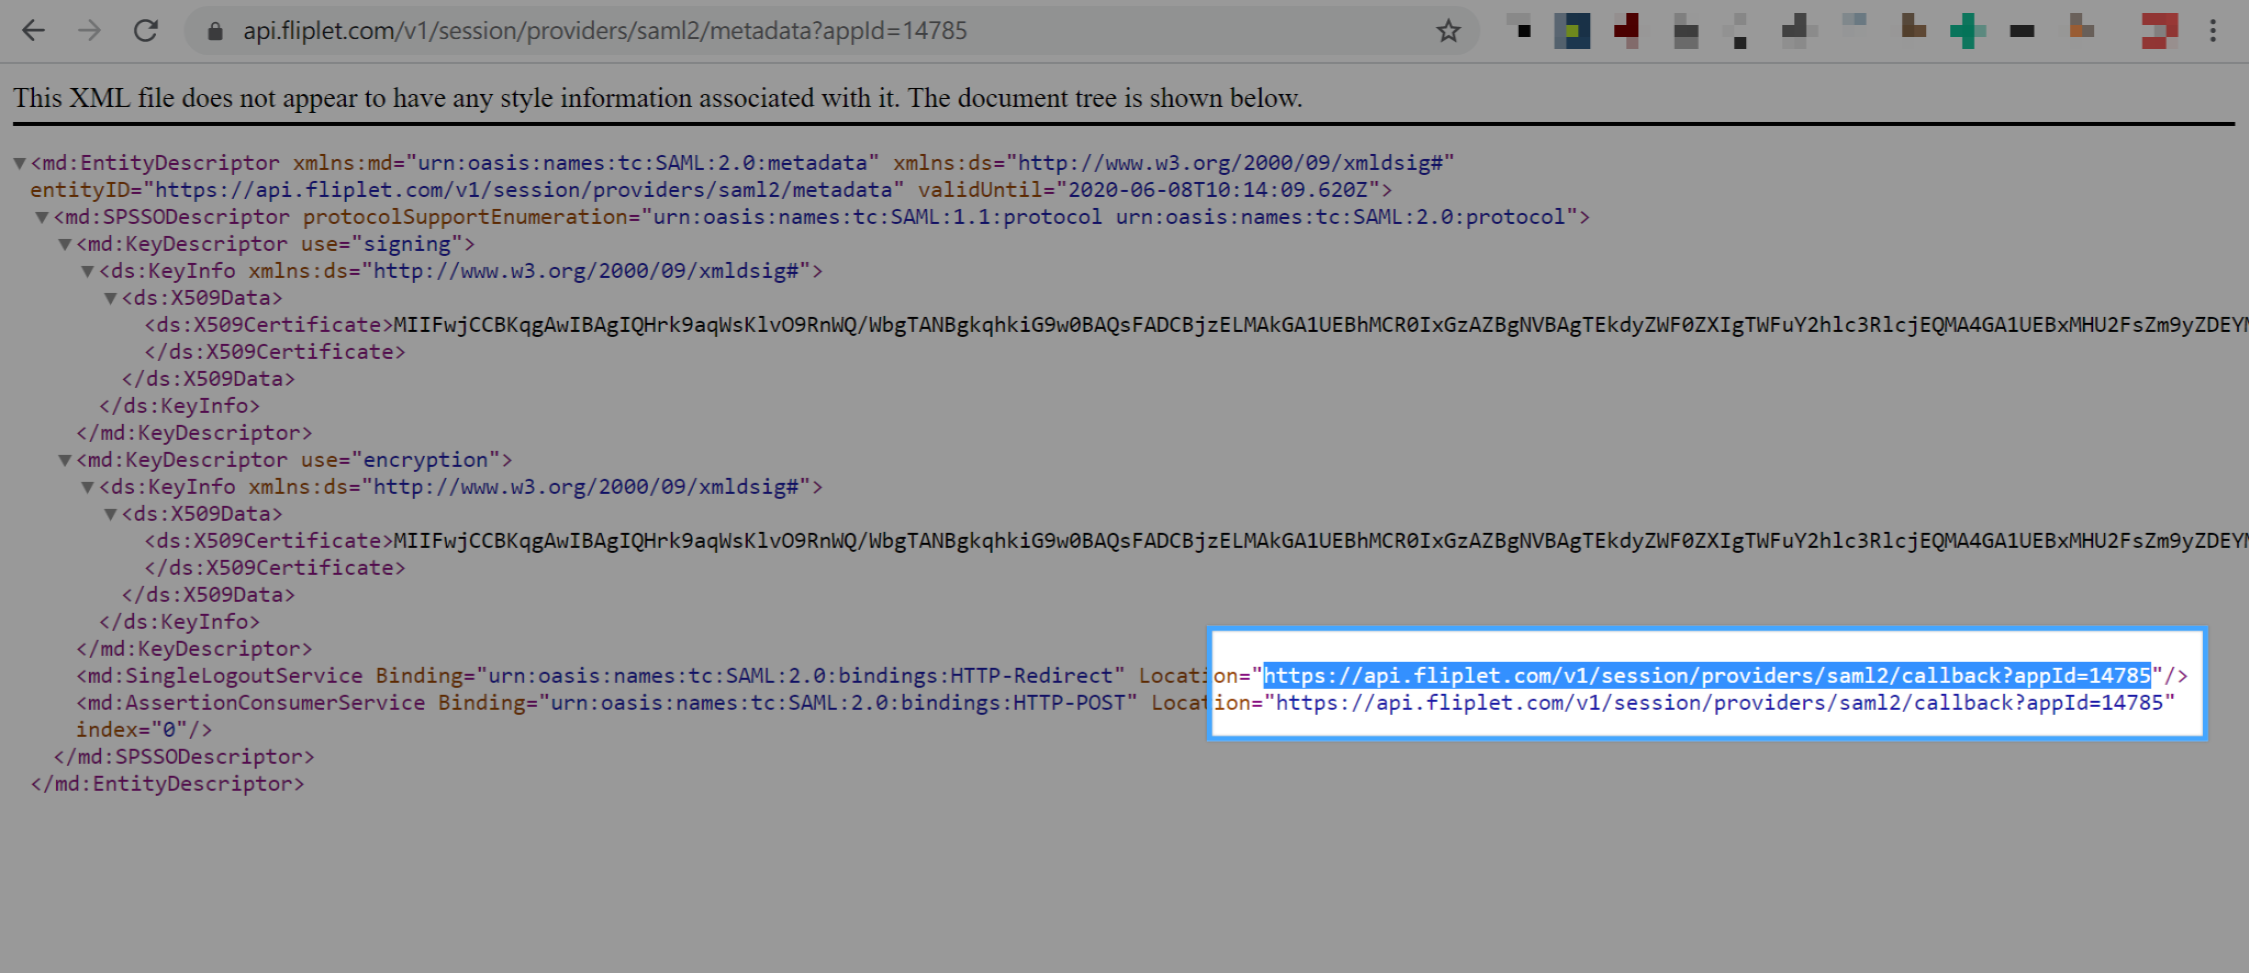Screen dimensions: 2249x973
Task: Click the address bar URL text
Action: coord(605,31)
